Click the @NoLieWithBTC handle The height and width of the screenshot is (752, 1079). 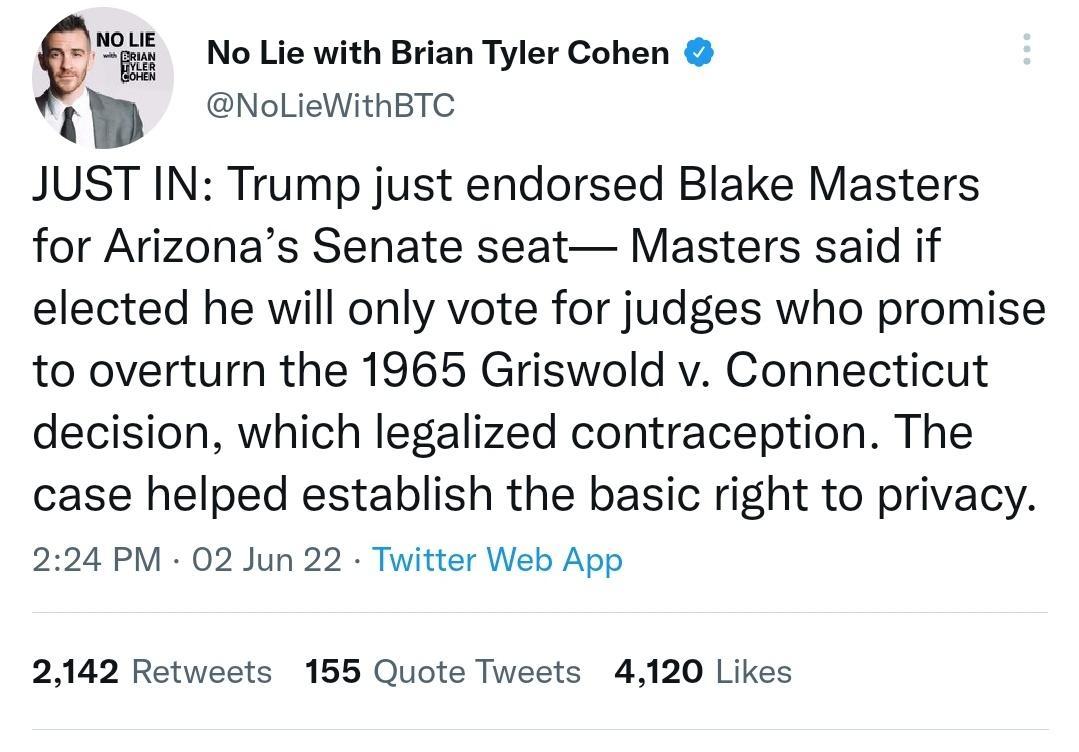(x=330, y=104)
